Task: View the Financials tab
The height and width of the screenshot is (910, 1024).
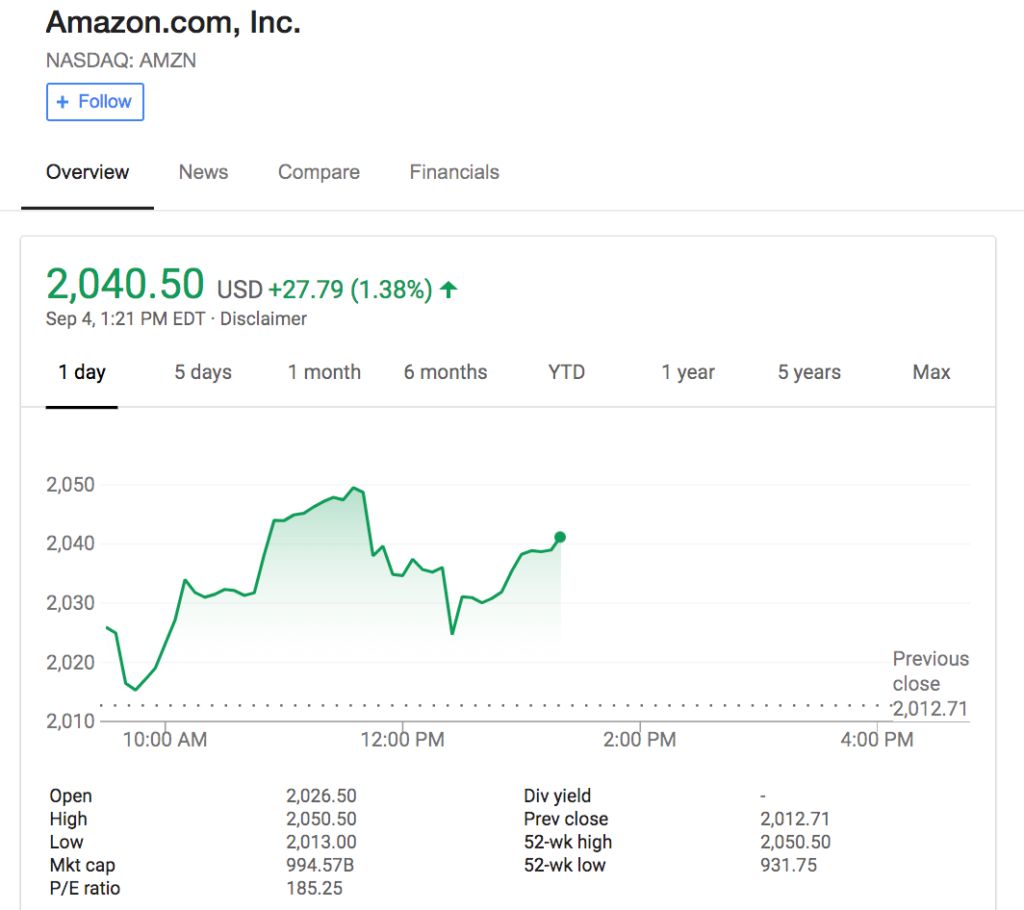Action: click(x=454, y=172)
